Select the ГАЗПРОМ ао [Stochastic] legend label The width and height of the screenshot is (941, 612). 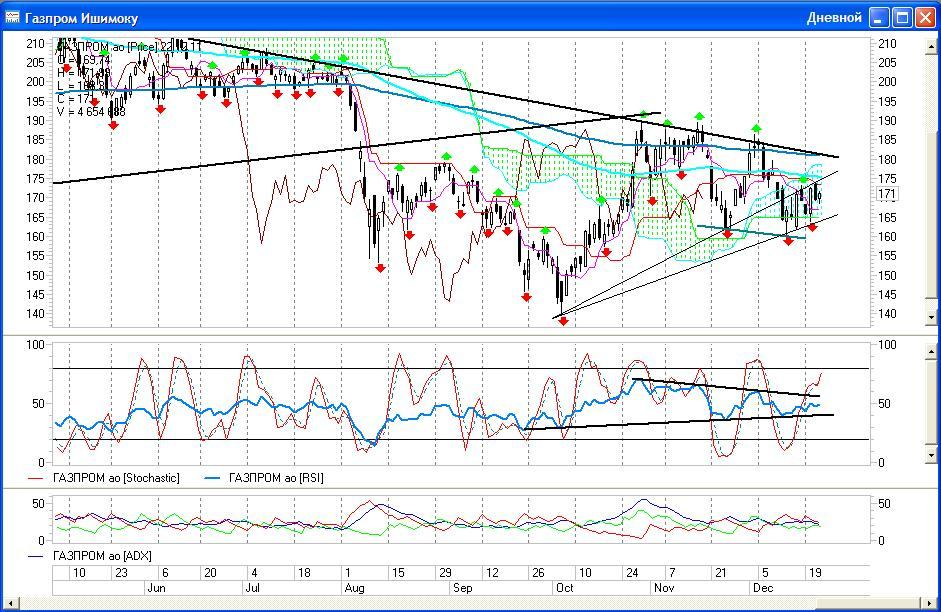(116, 478)
